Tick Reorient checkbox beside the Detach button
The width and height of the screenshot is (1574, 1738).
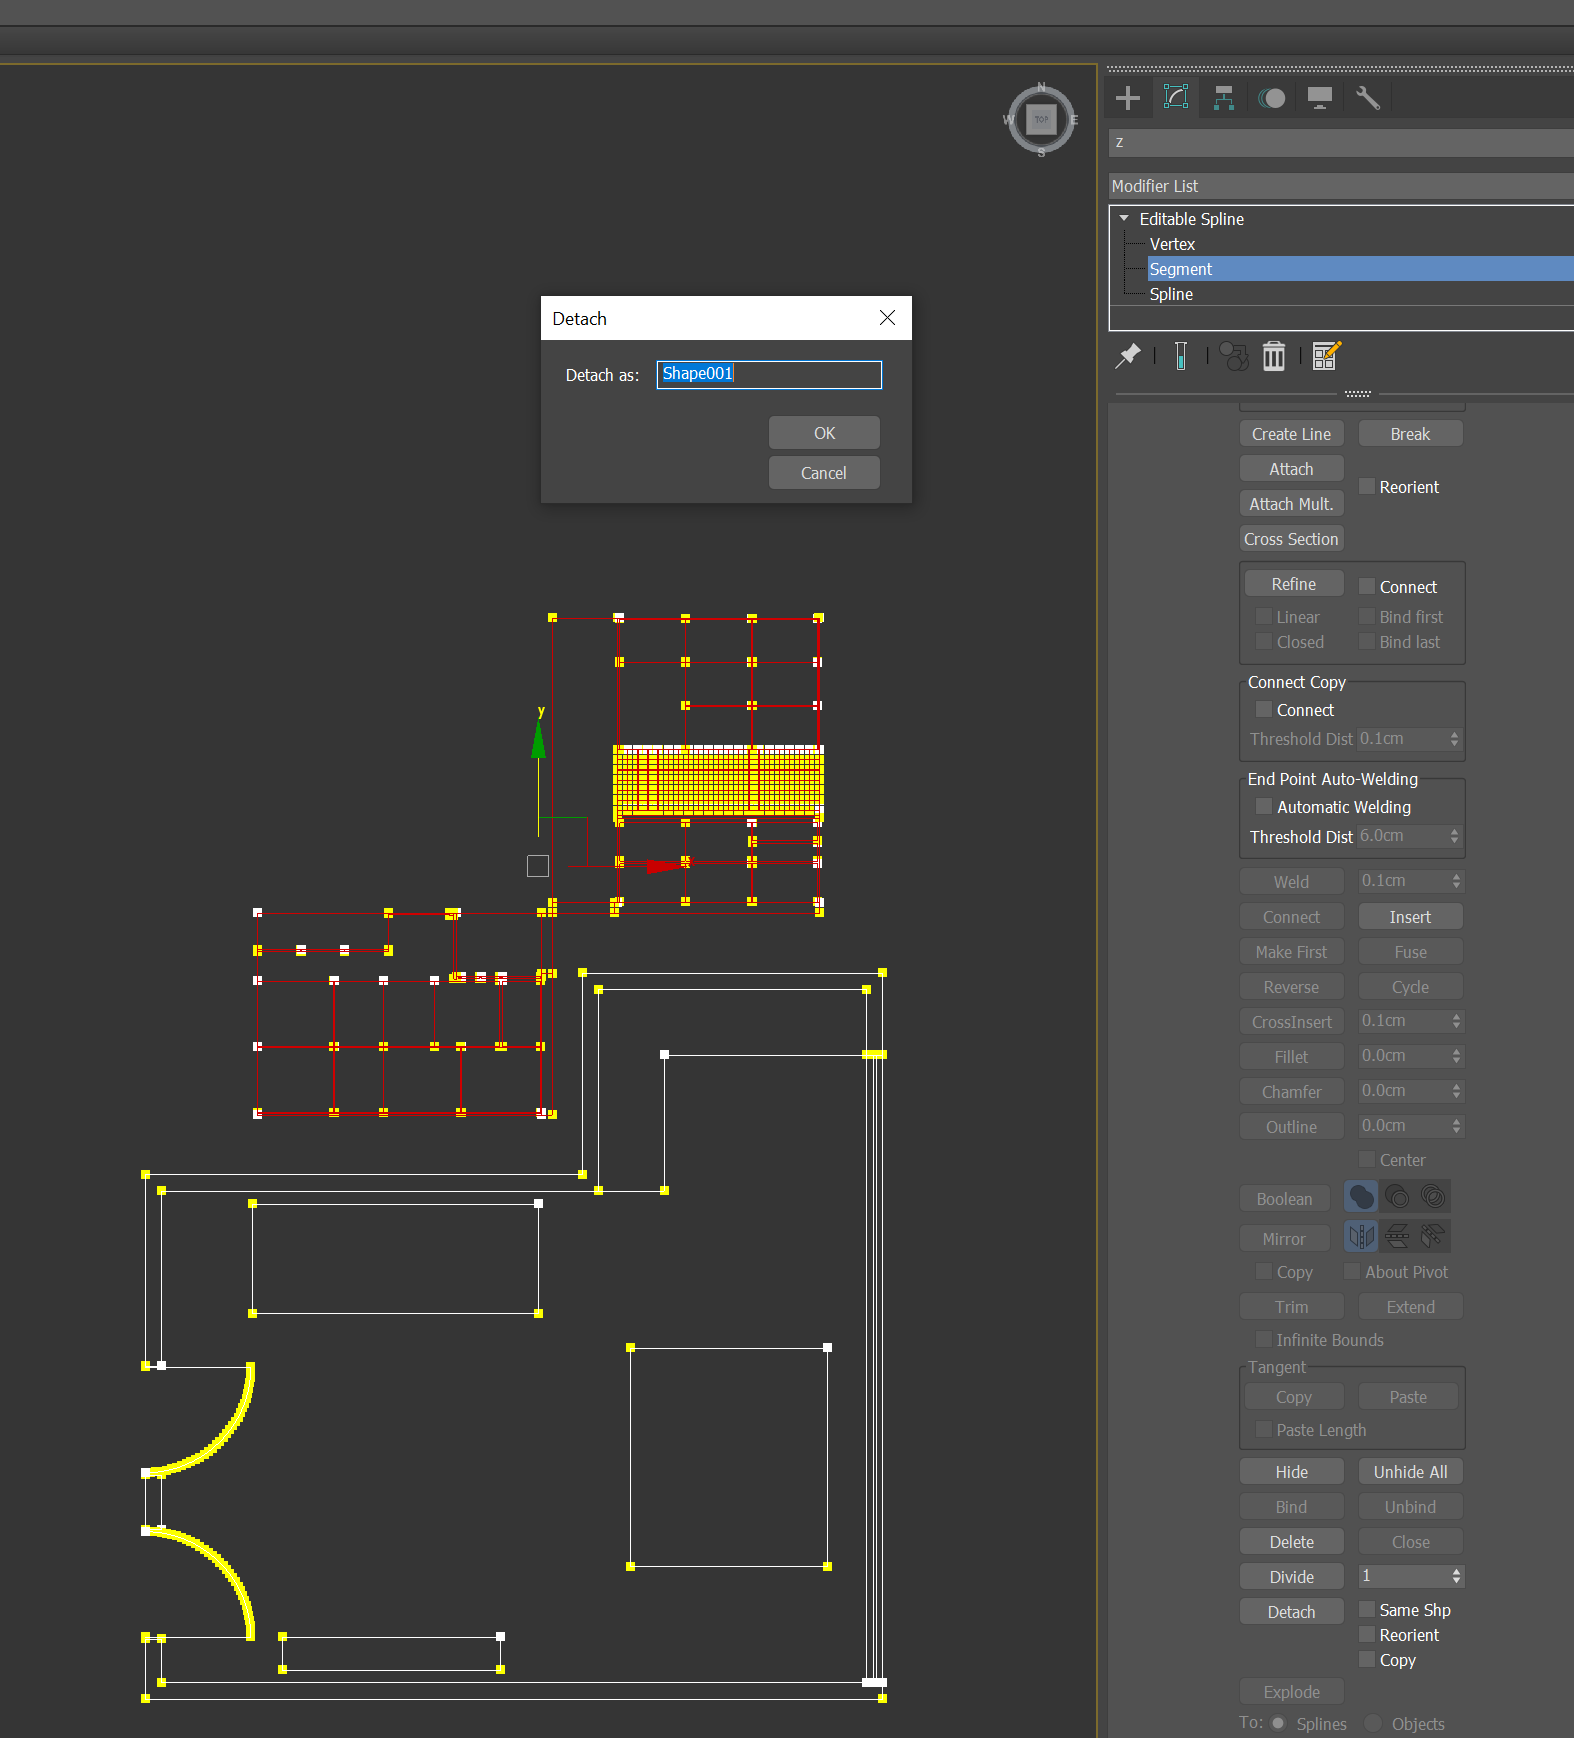pos(1367,1634)
